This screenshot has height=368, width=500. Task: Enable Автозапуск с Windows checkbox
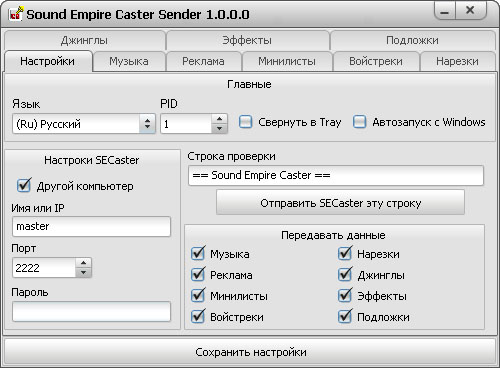point(360,122)
